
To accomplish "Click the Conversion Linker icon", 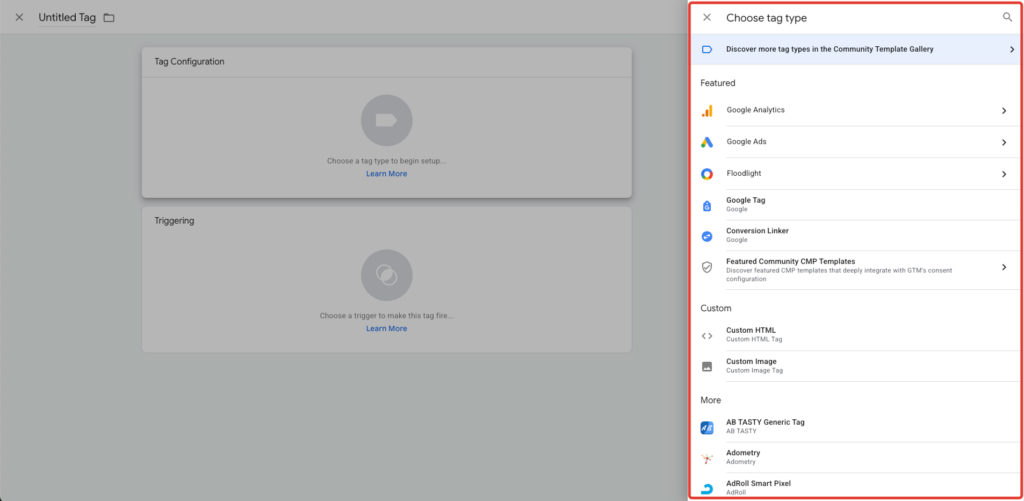I will tap(707, 236).
